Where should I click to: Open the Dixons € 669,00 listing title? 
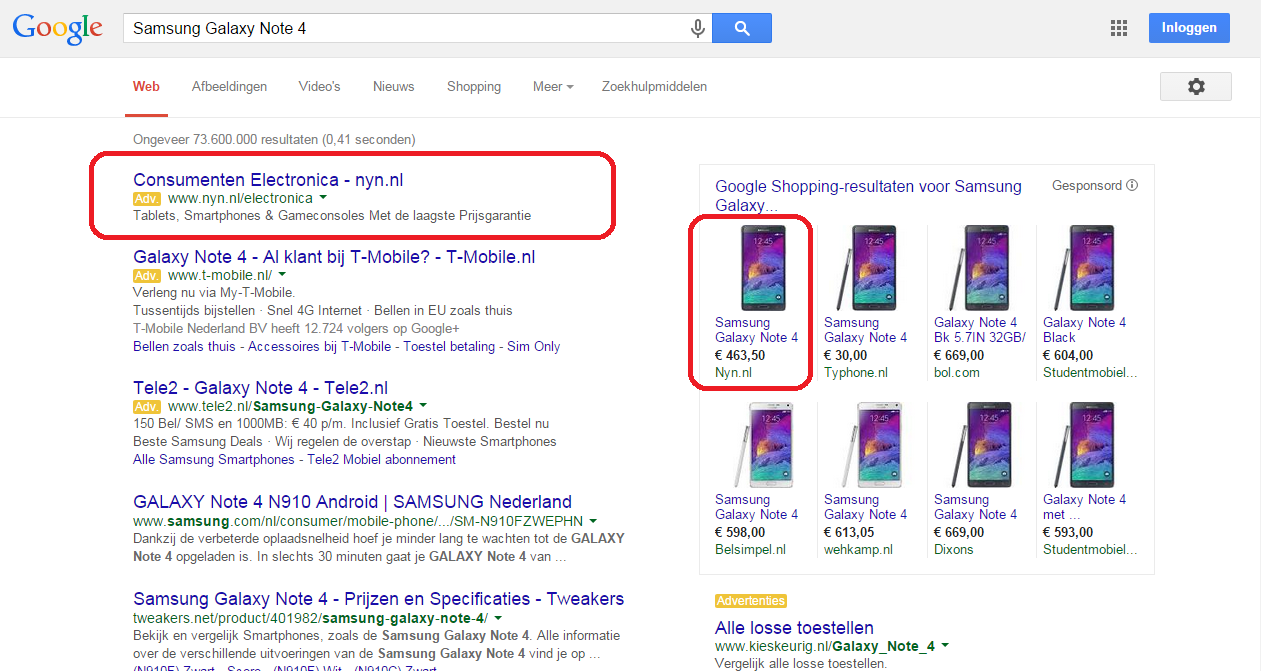pyautogui.click(x=975, y=507)
